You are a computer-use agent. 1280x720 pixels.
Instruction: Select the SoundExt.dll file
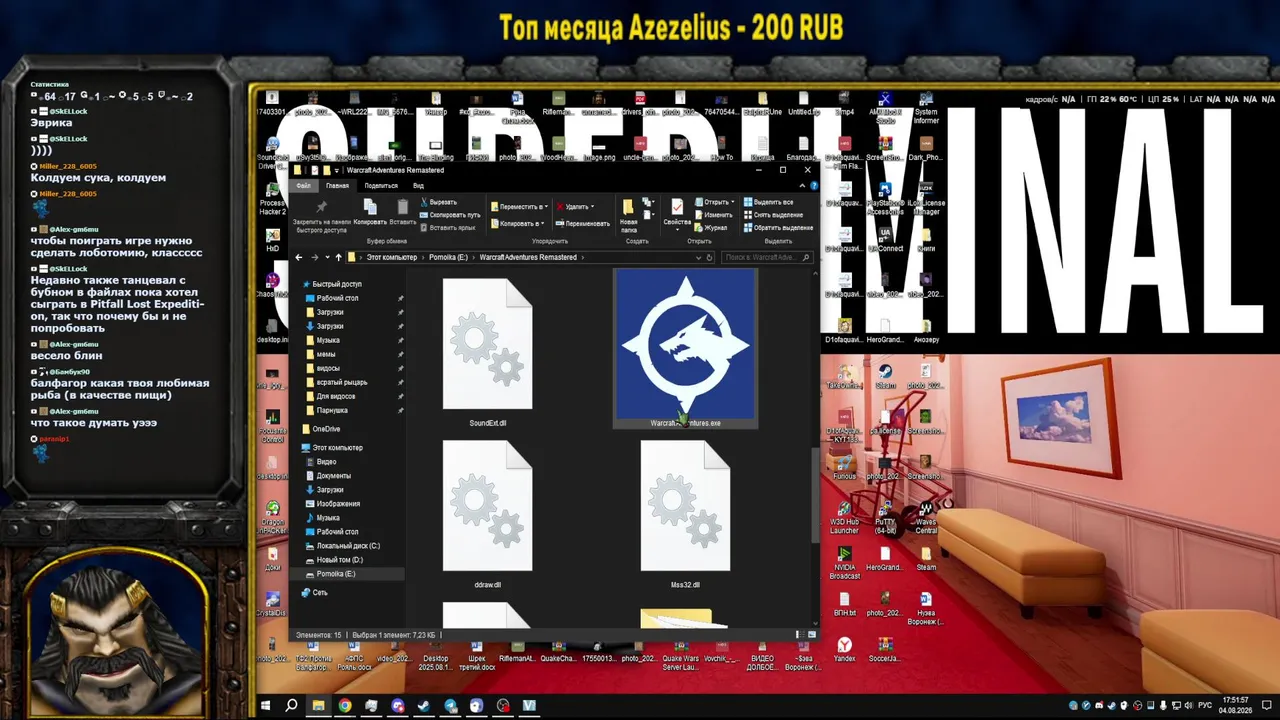pyautogui.click(x=488, y=352)
